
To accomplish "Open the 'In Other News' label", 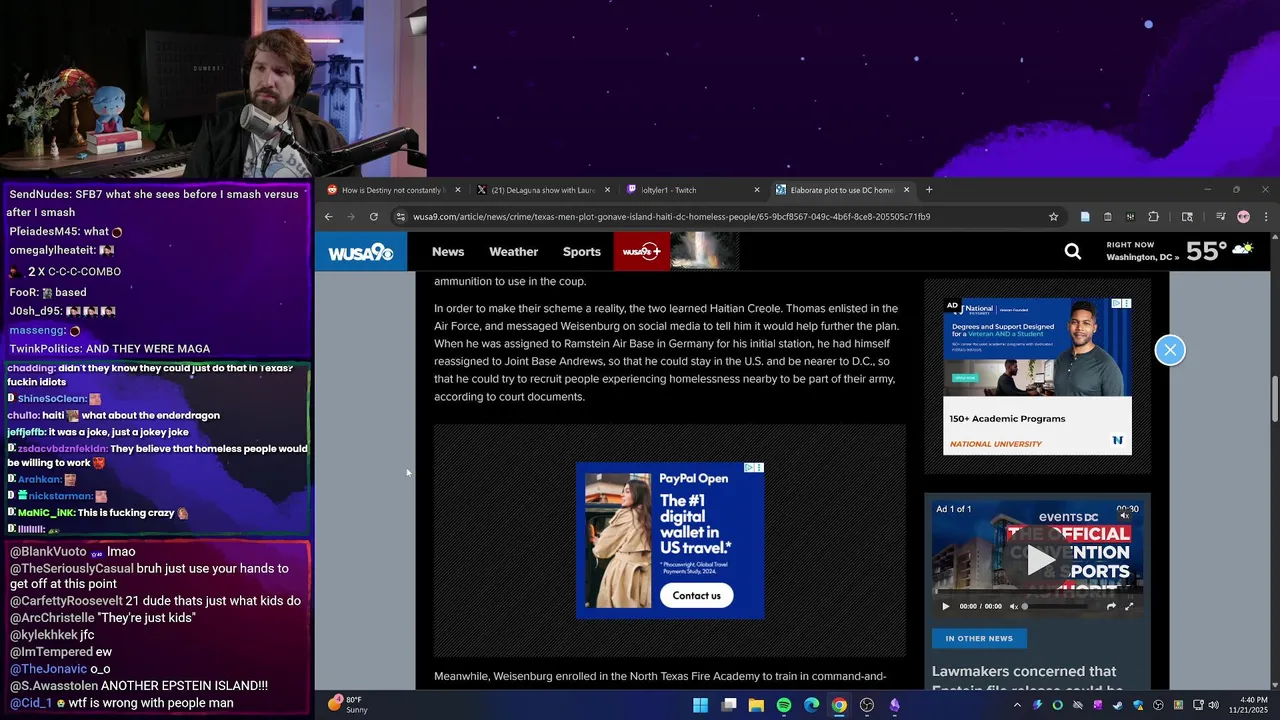I will [979, 638].
